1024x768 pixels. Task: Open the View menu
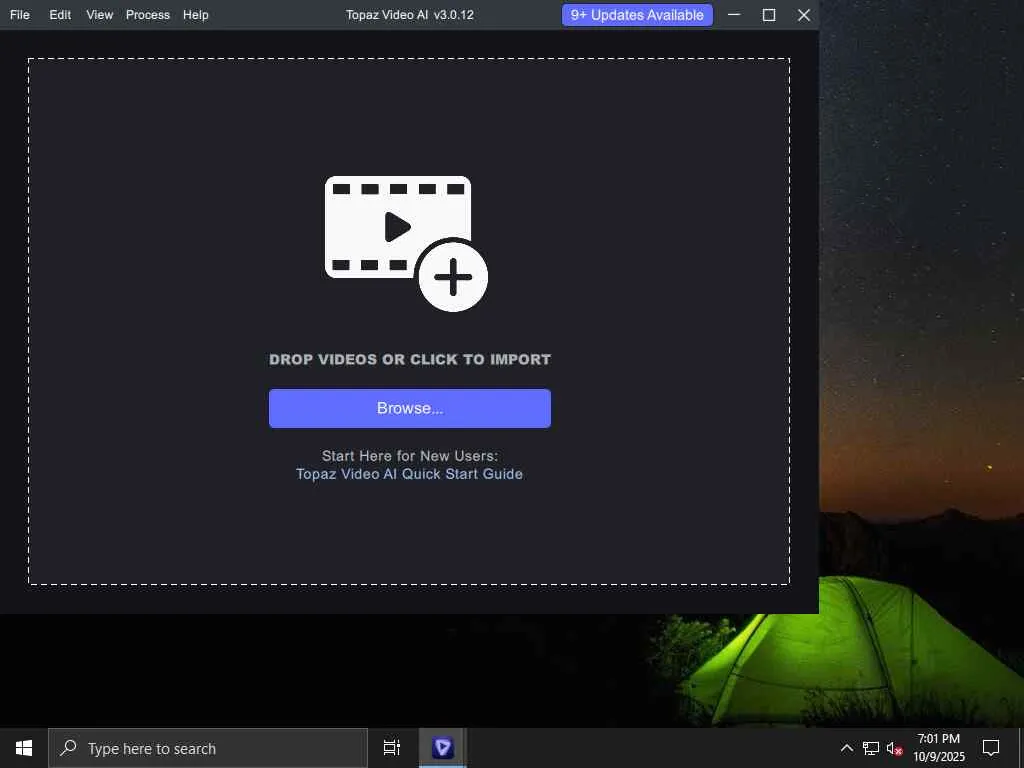[x=100, y=14]
